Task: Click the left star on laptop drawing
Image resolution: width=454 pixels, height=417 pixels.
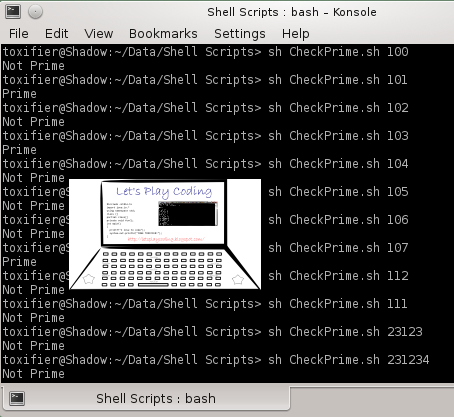Action: click(89, 279)
